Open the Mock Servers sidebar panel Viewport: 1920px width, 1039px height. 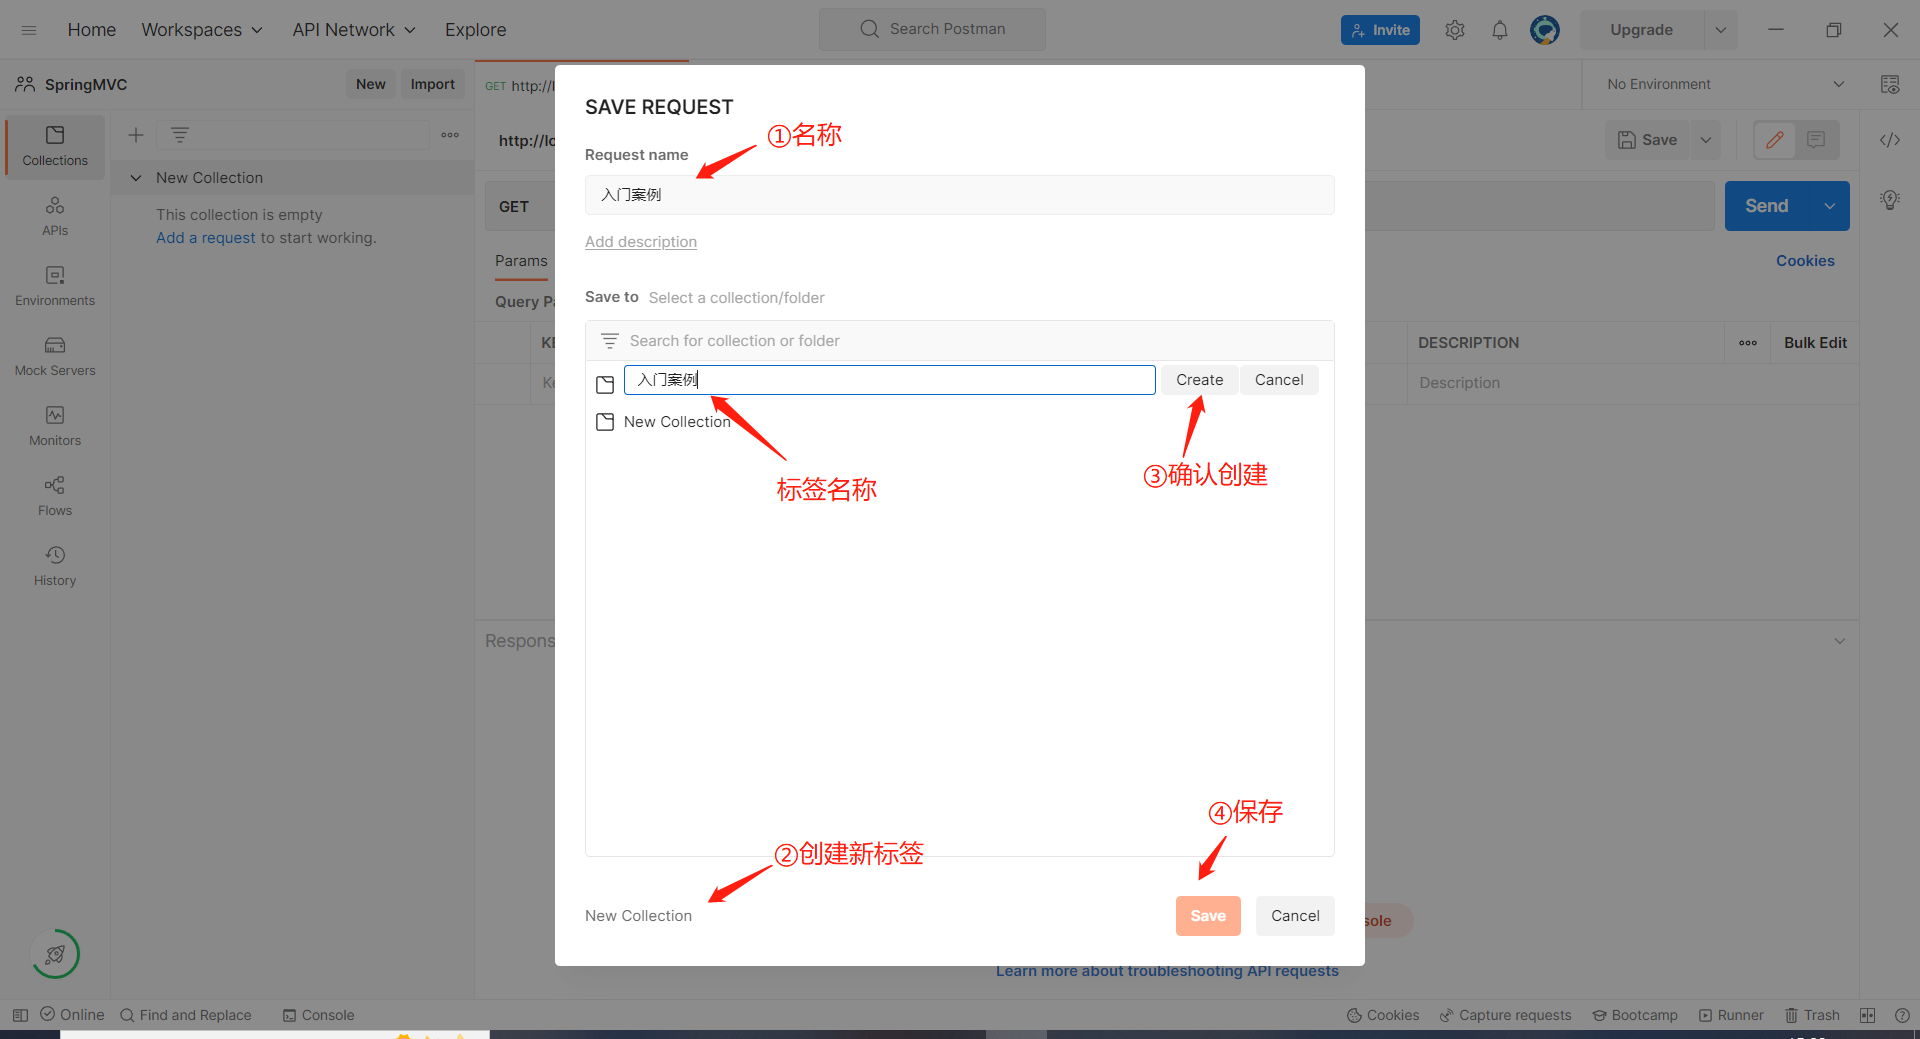pyautogui.click(x=55, y=356)
